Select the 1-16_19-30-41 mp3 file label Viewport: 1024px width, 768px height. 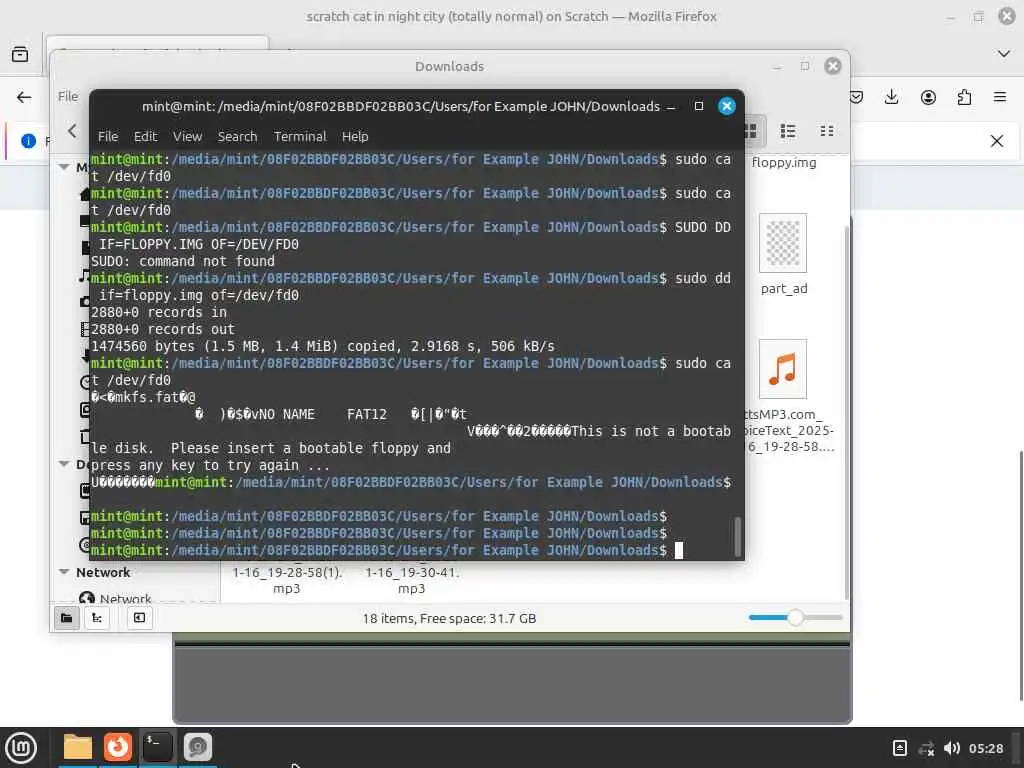point(411,580)
